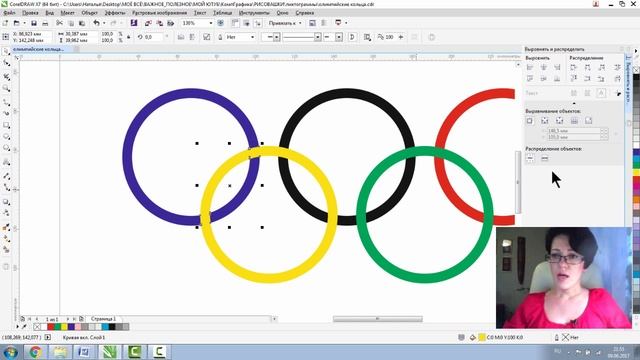640x360 pixels.
Task: Select the Drop Shadow tool
Action: click(x=6, y=202)
